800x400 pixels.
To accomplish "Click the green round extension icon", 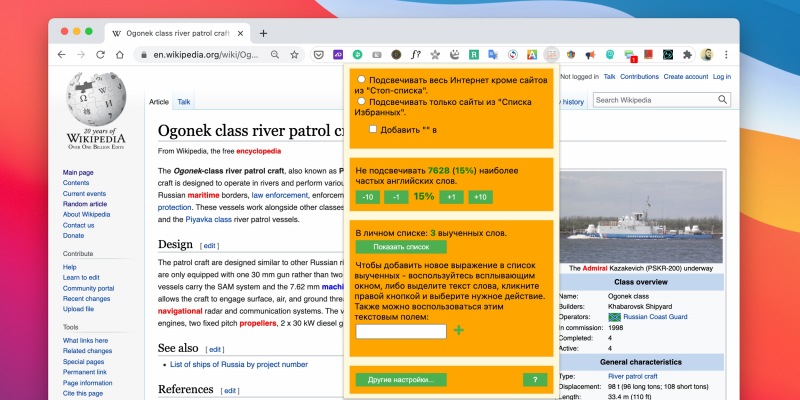I will [x=357, y=55].
